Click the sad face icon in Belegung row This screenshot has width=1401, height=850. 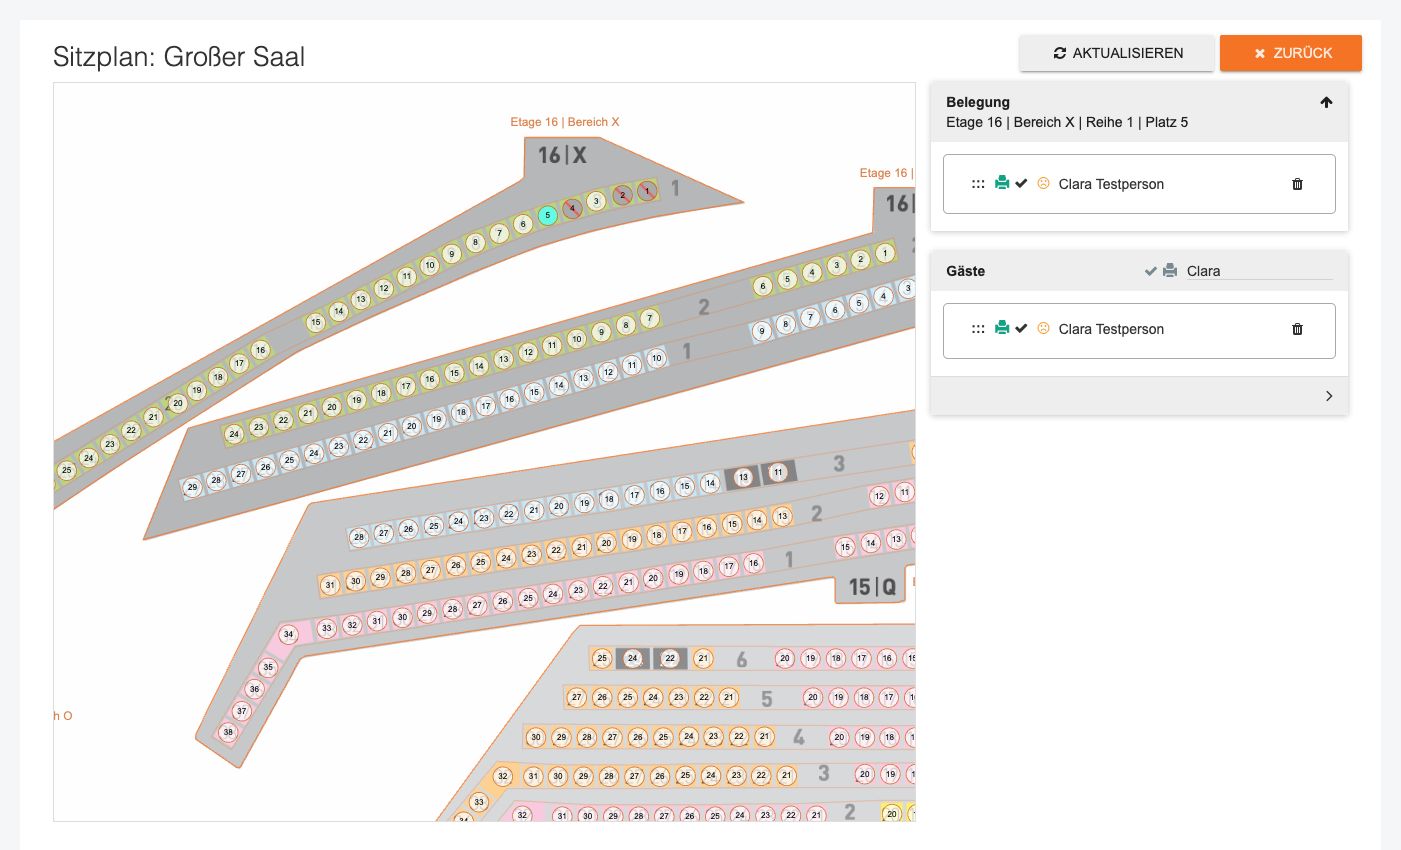[x=1043, y=184]
